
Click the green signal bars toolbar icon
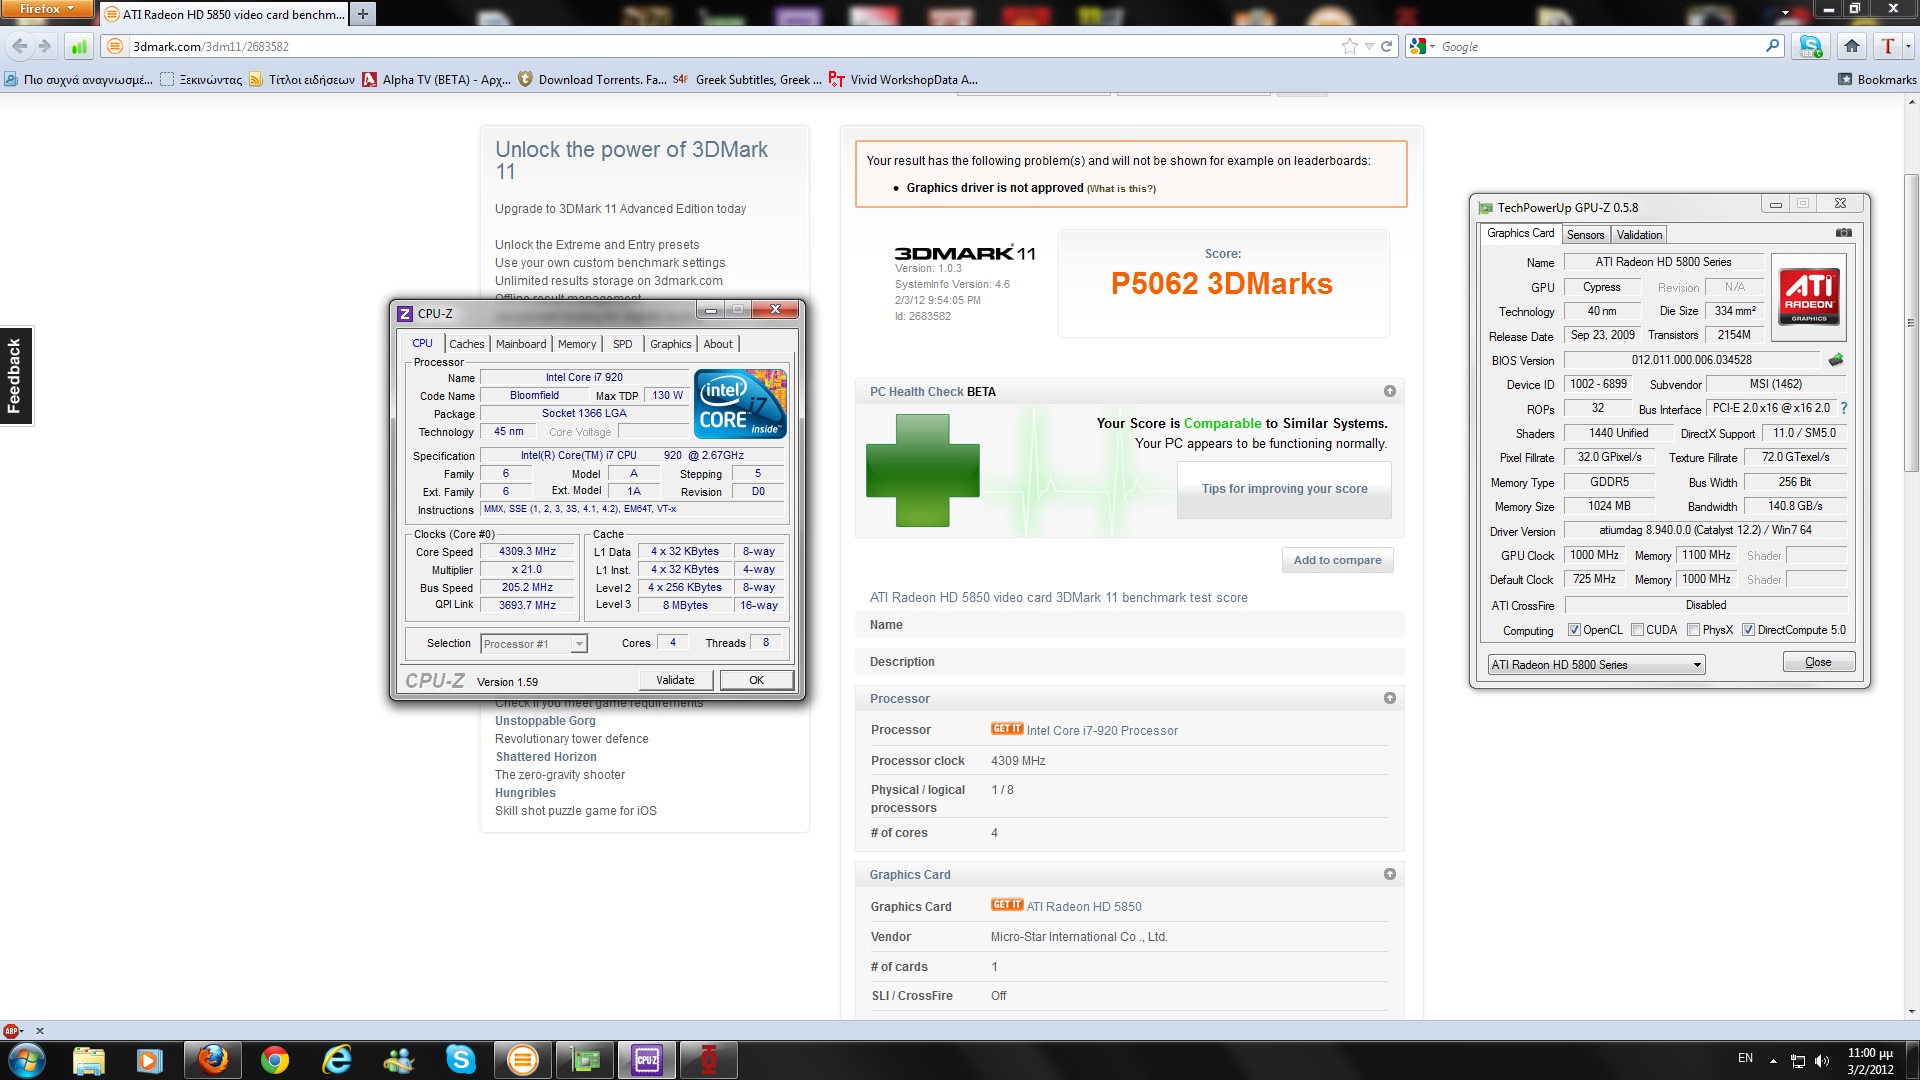coord(79,46)
